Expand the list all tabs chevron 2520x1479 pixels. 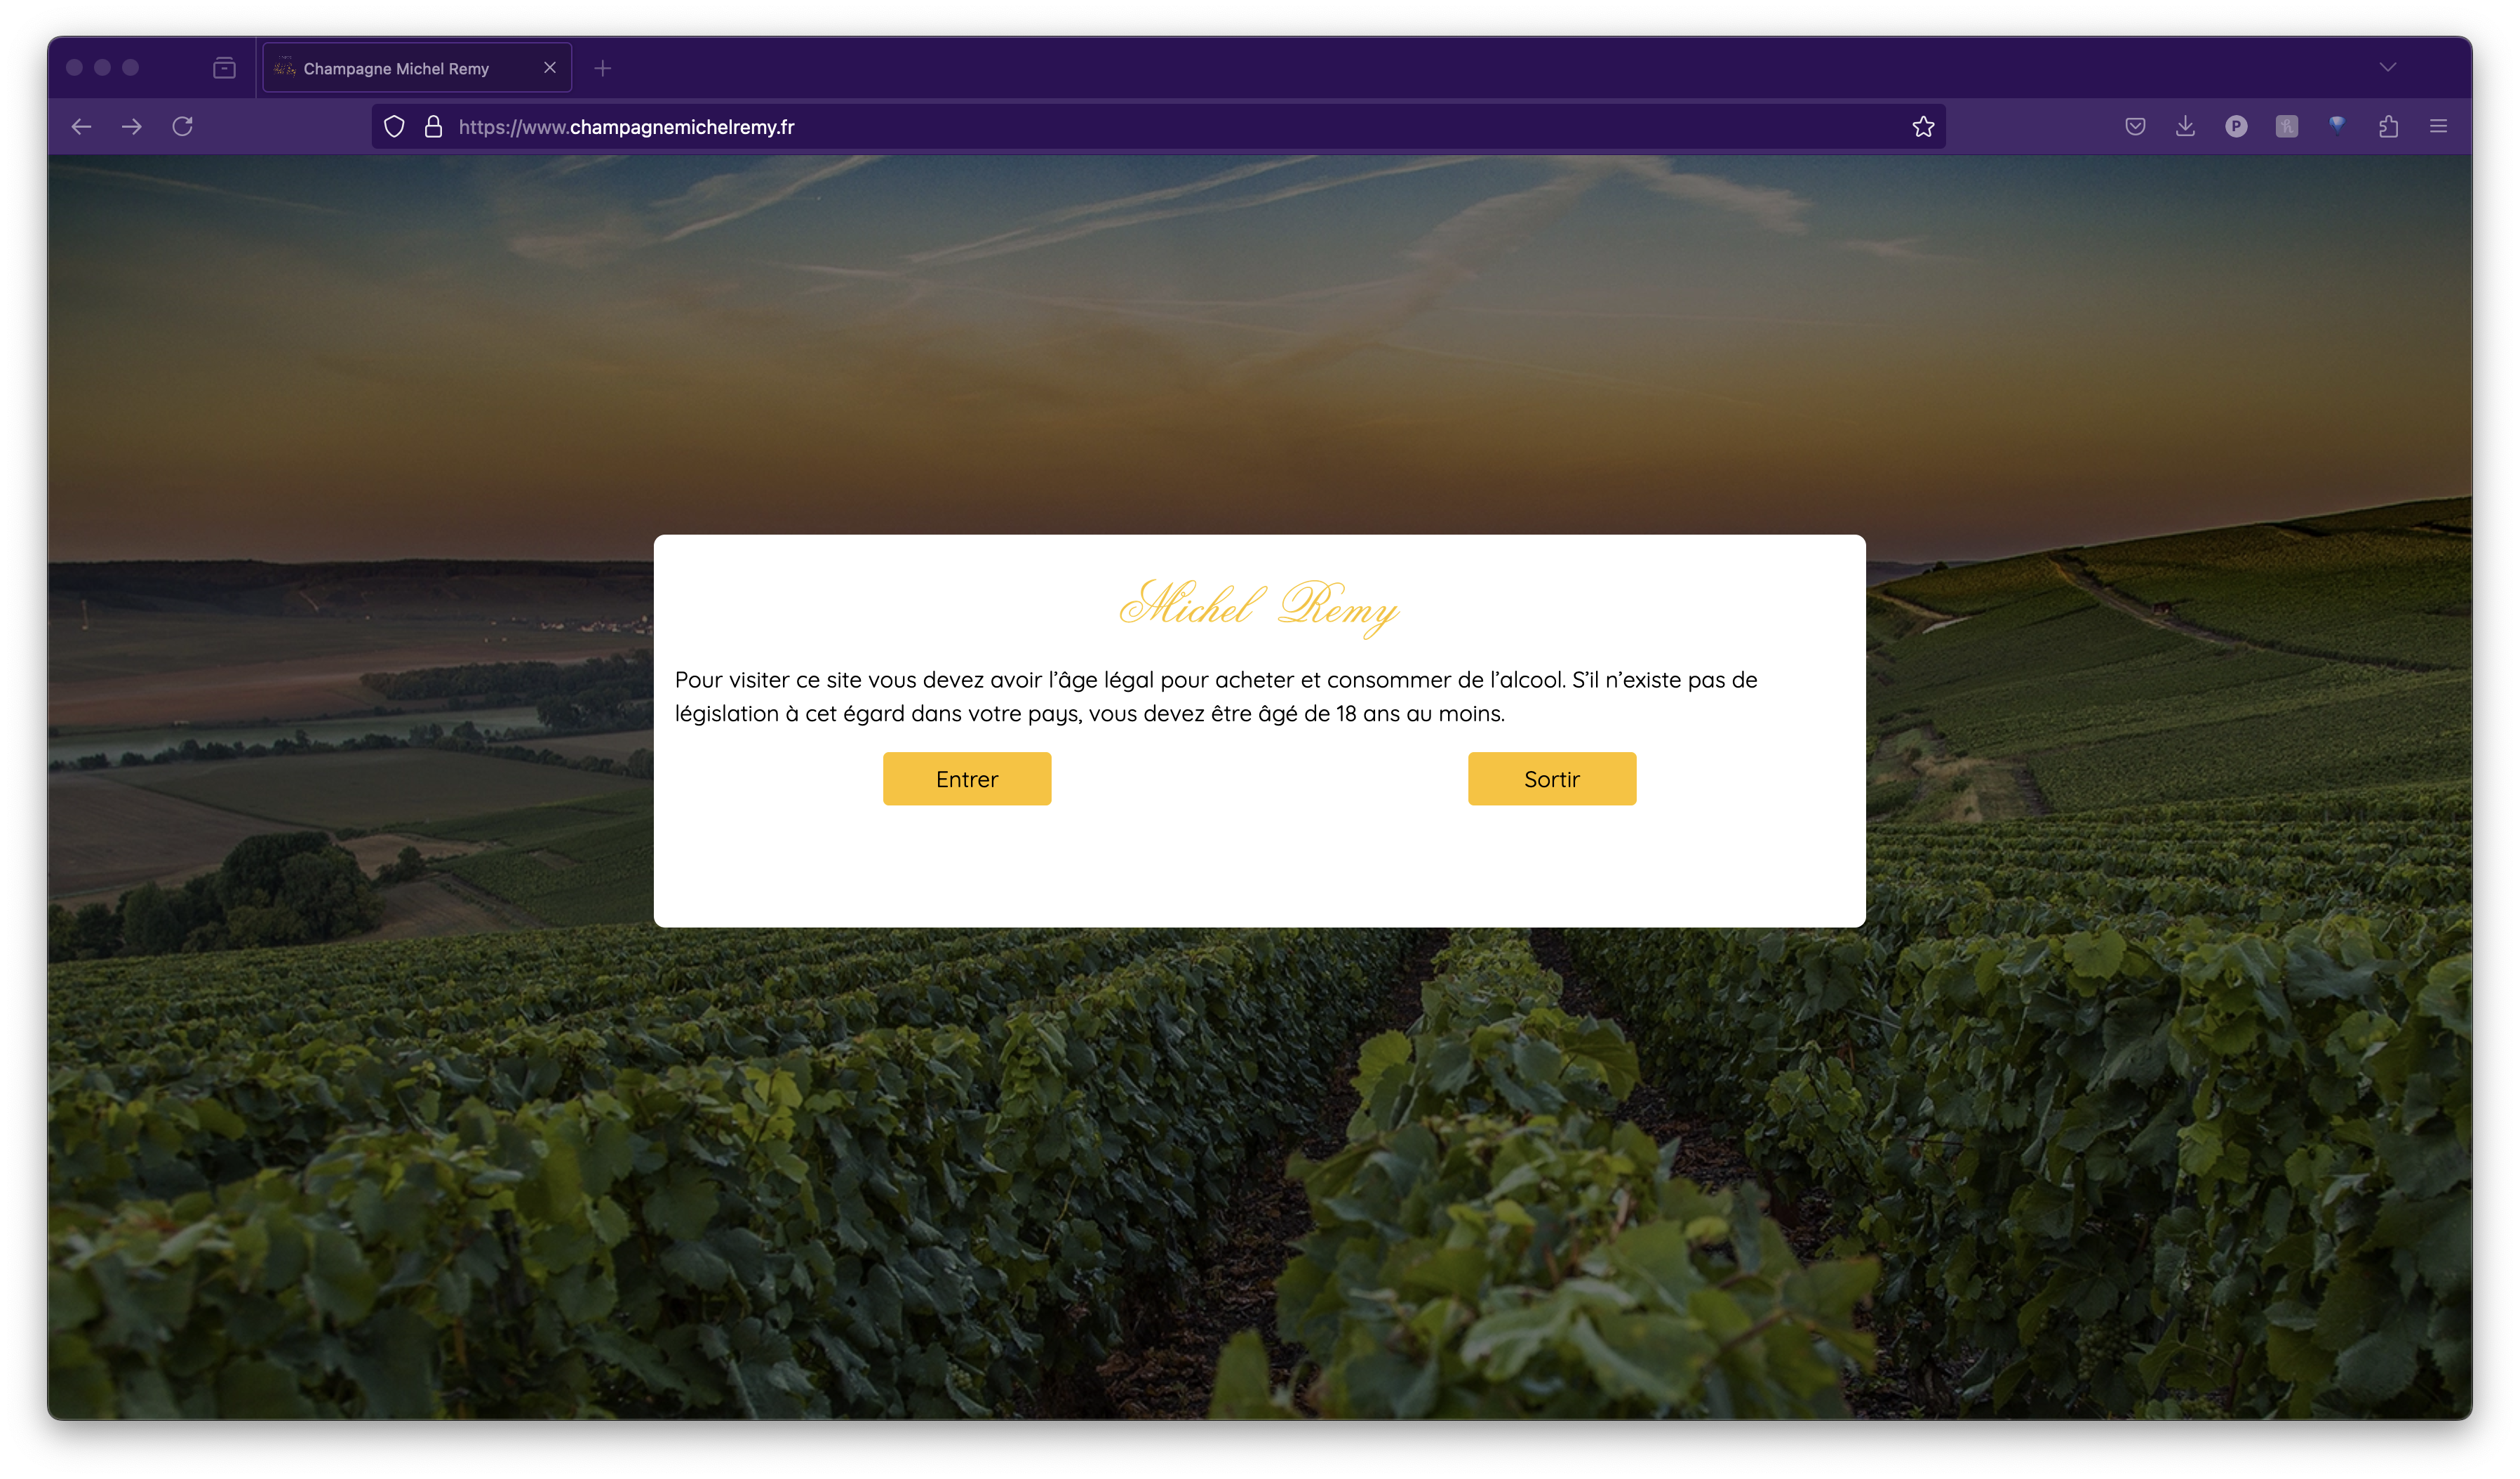pos(2388,68)
